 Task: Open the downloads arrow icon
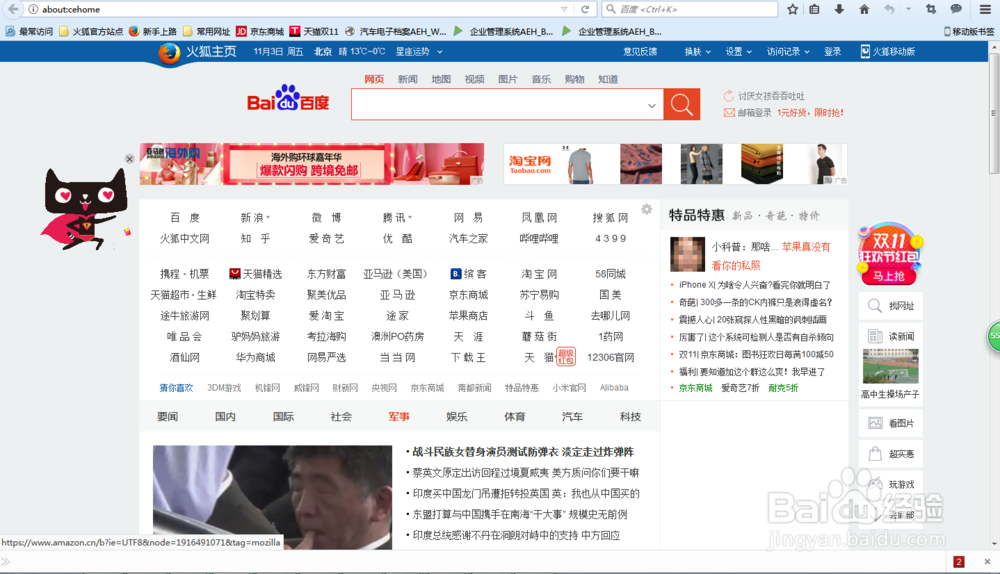(x=839, y=9)
